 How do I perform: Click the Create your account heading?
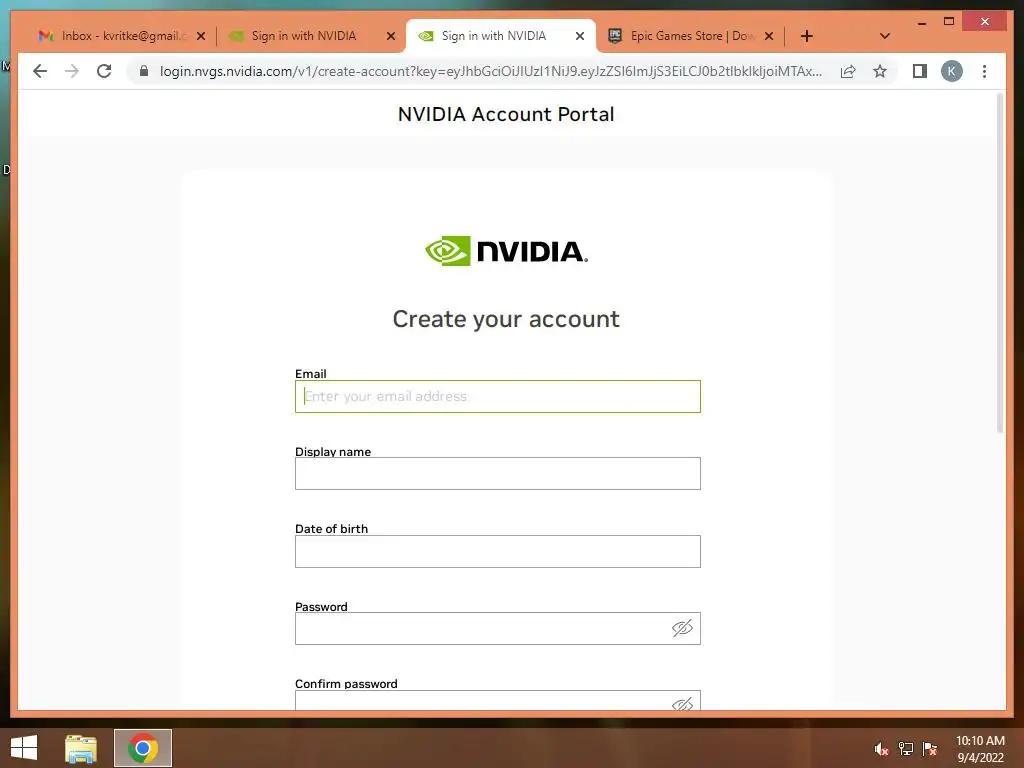[x=506, y=319]
